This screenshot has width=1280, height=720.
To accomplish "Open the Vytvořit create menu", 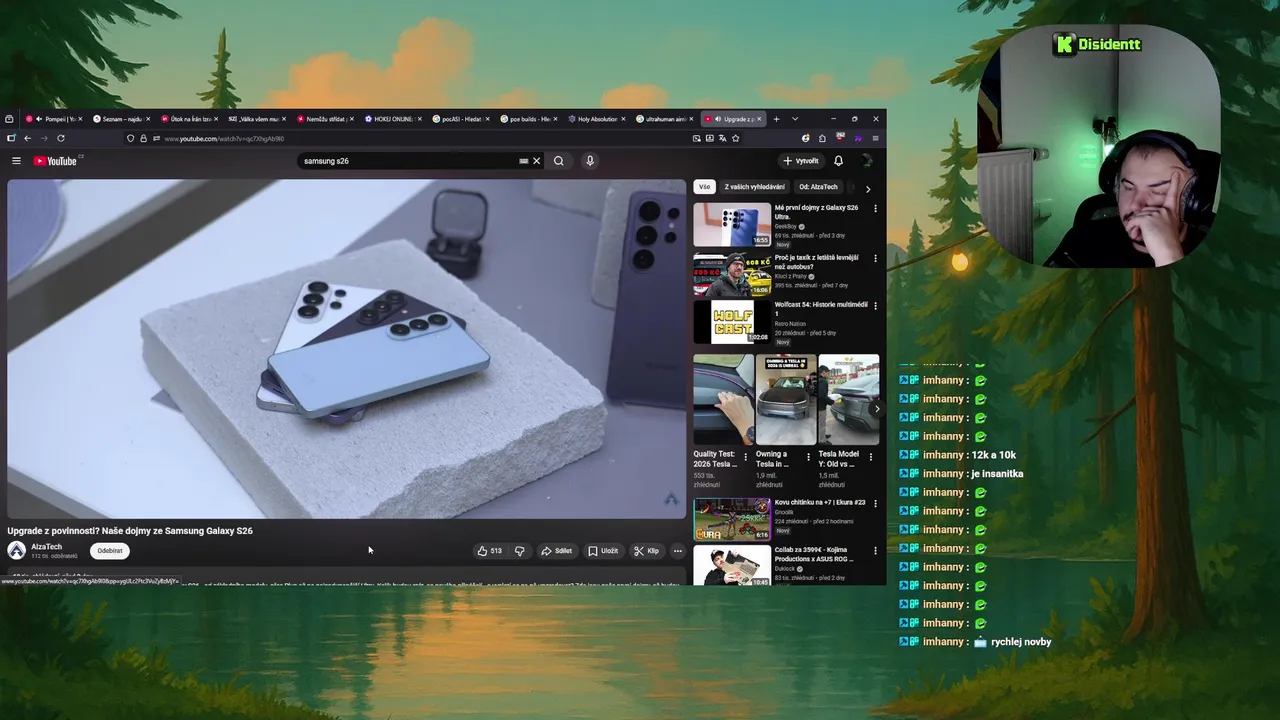I will point(801,161).
